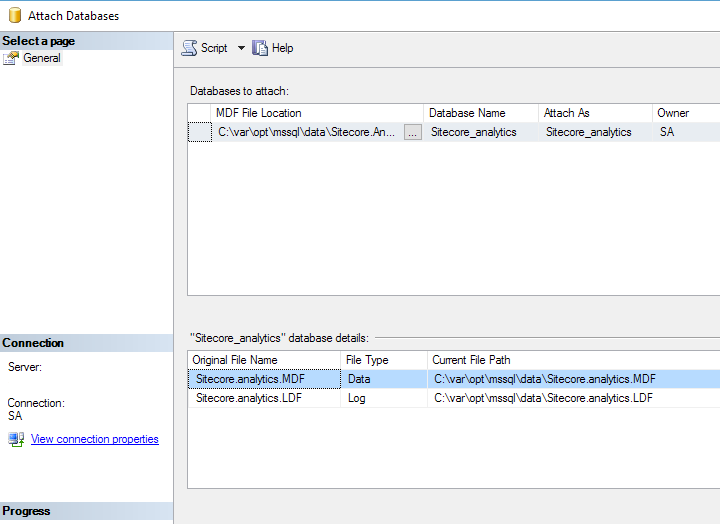The width and height of the screenshot is (720, 524).
Task: Click the MDF File Location column header
Action: 317,113
